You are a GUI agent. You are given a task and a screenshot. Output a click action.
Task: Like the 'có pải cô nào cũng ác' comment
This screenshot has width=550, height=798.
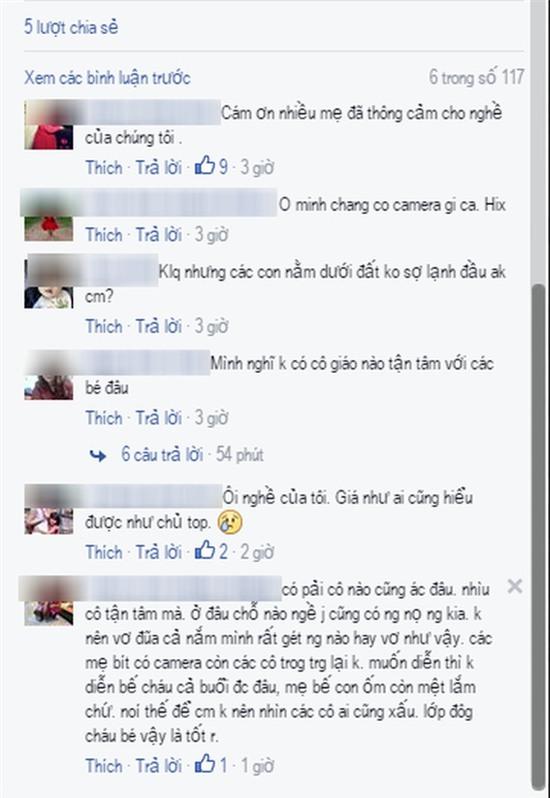(104, 765)
